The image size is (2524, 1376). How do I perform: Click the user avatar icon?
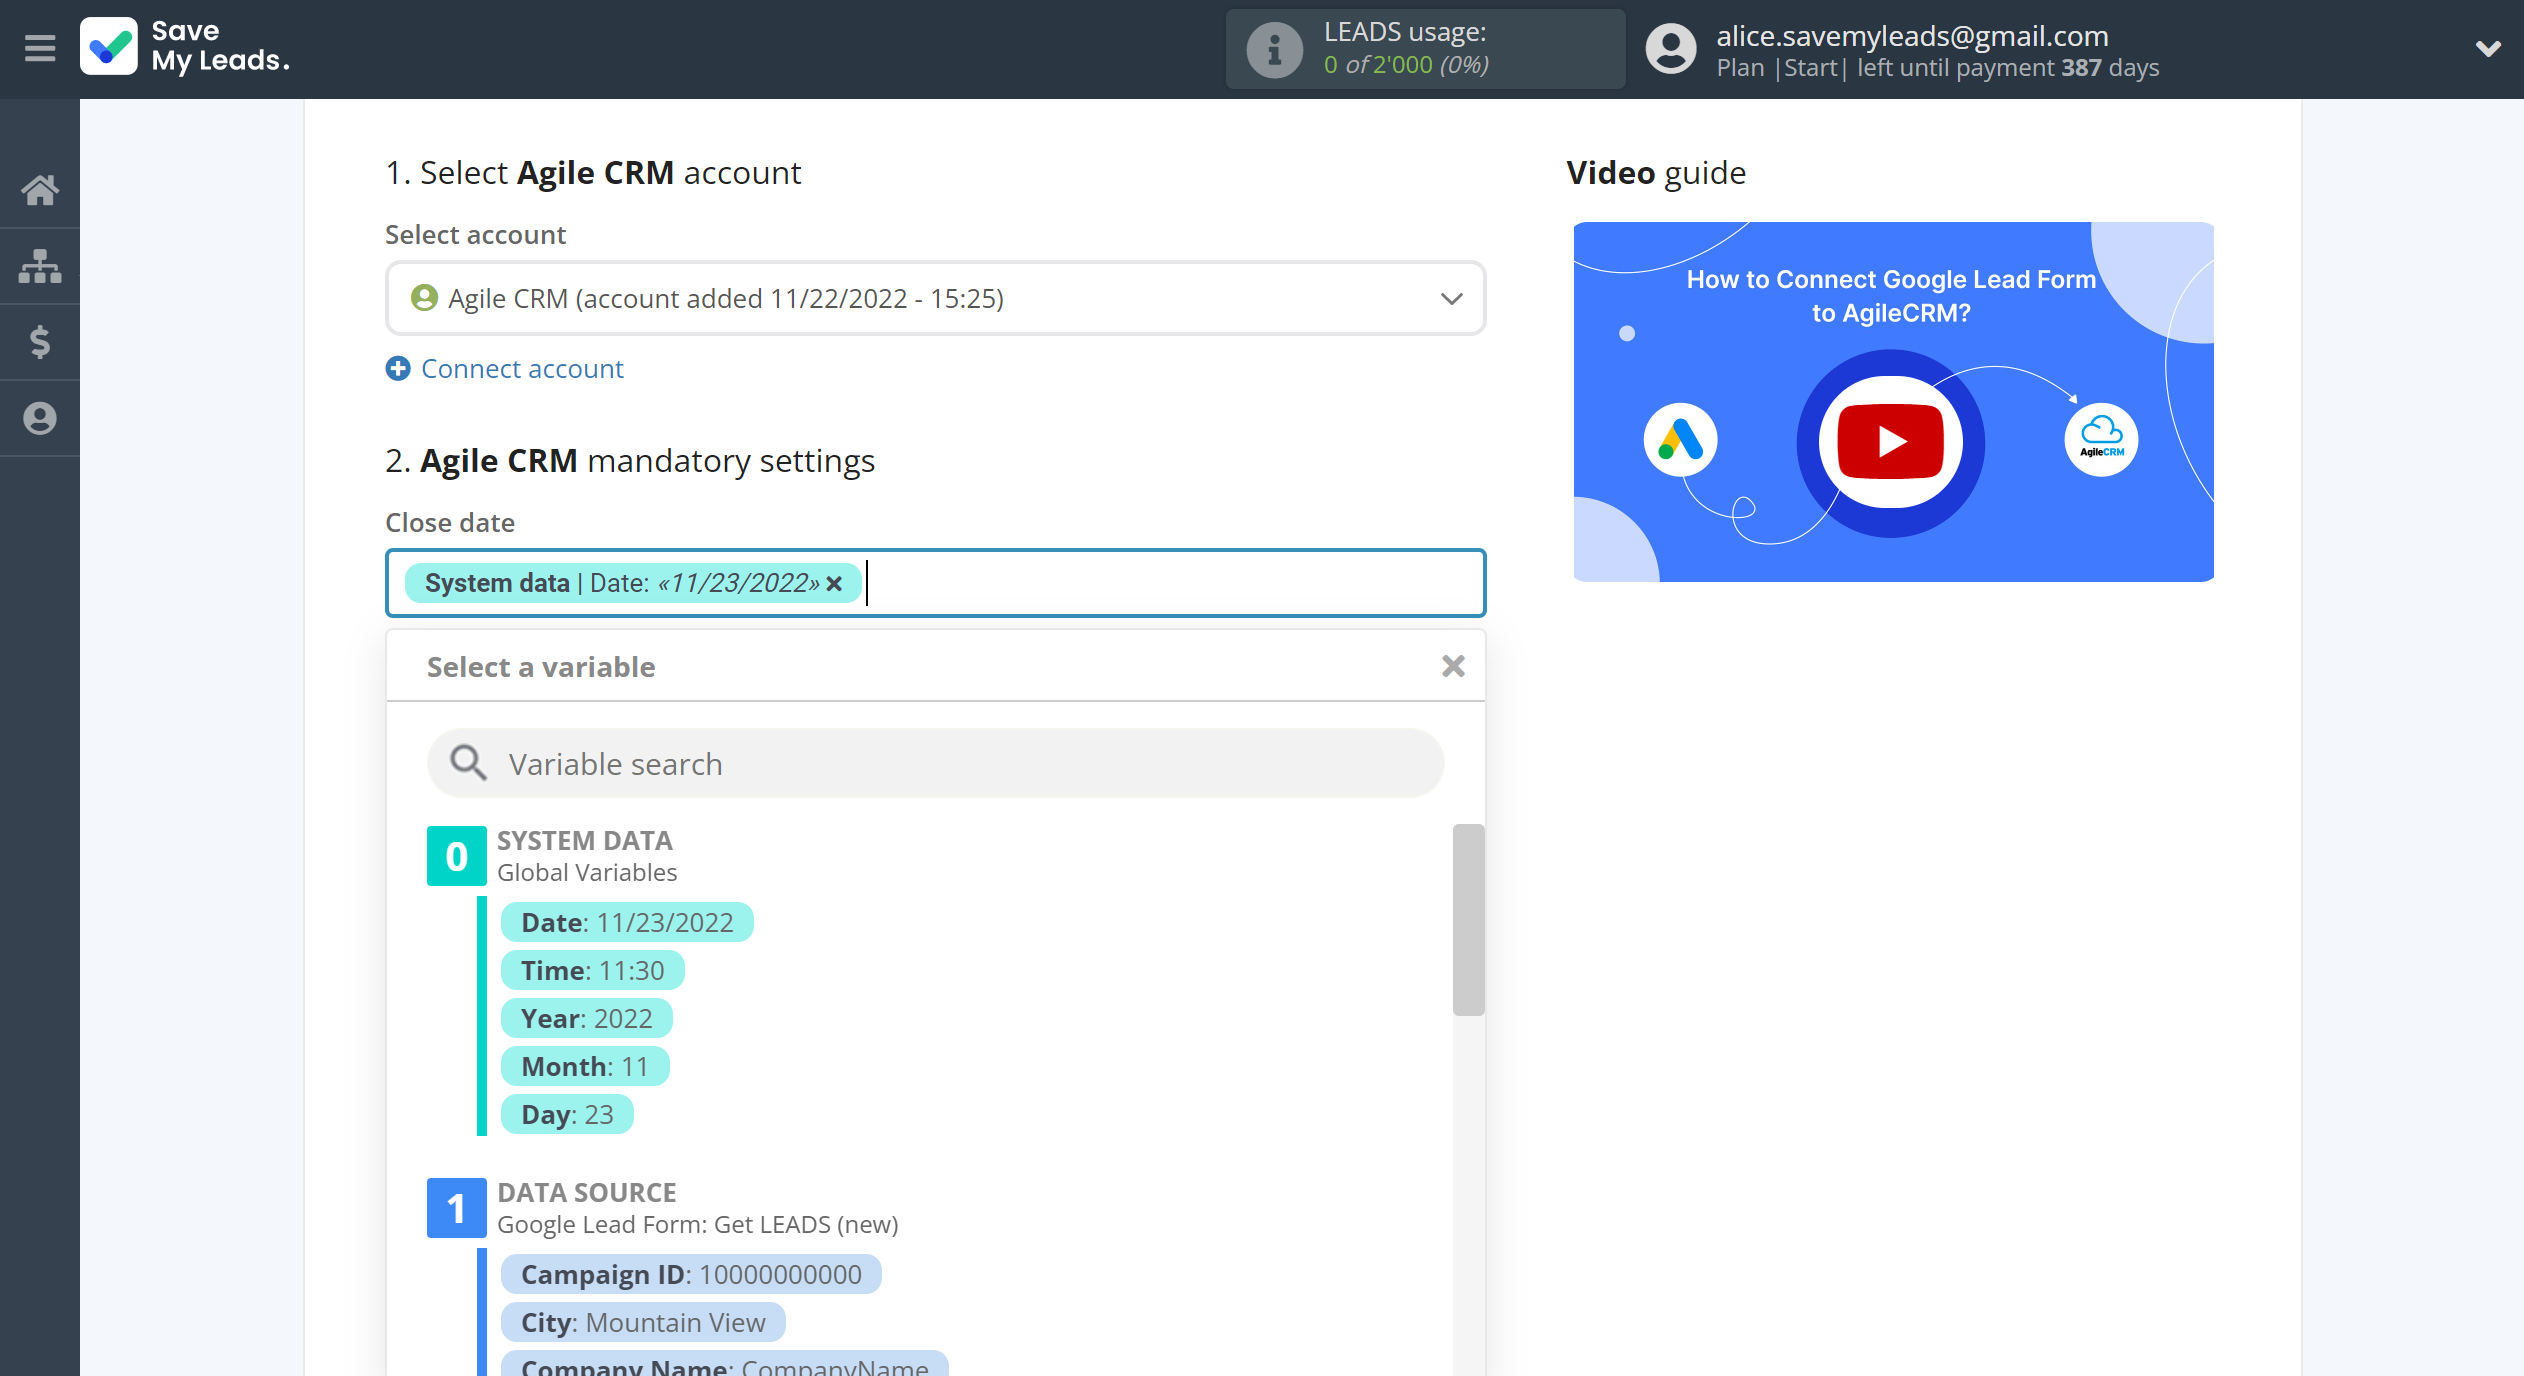point(1671,49)
